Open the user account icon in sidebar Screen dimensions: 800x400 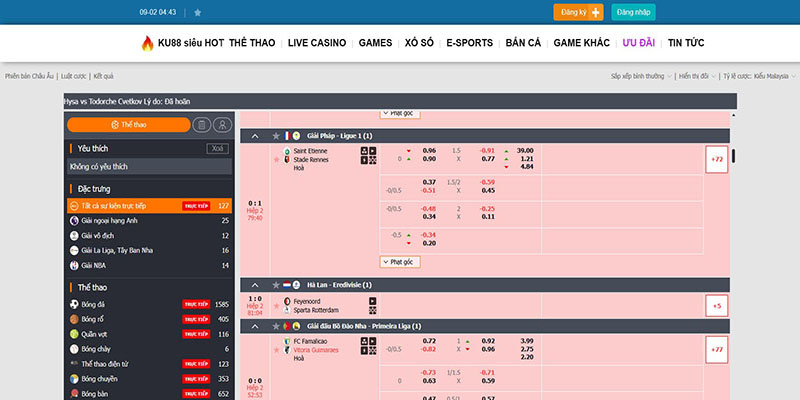pyautogui.click(x=222, y=125)
